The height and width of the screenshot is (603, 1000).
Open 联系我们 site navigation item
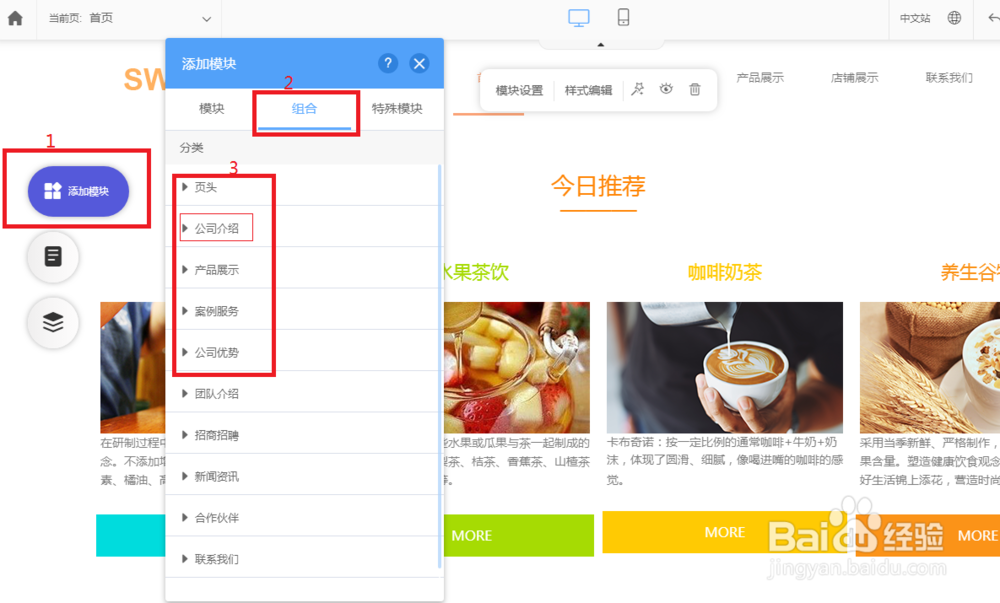(x=949, y=78)
